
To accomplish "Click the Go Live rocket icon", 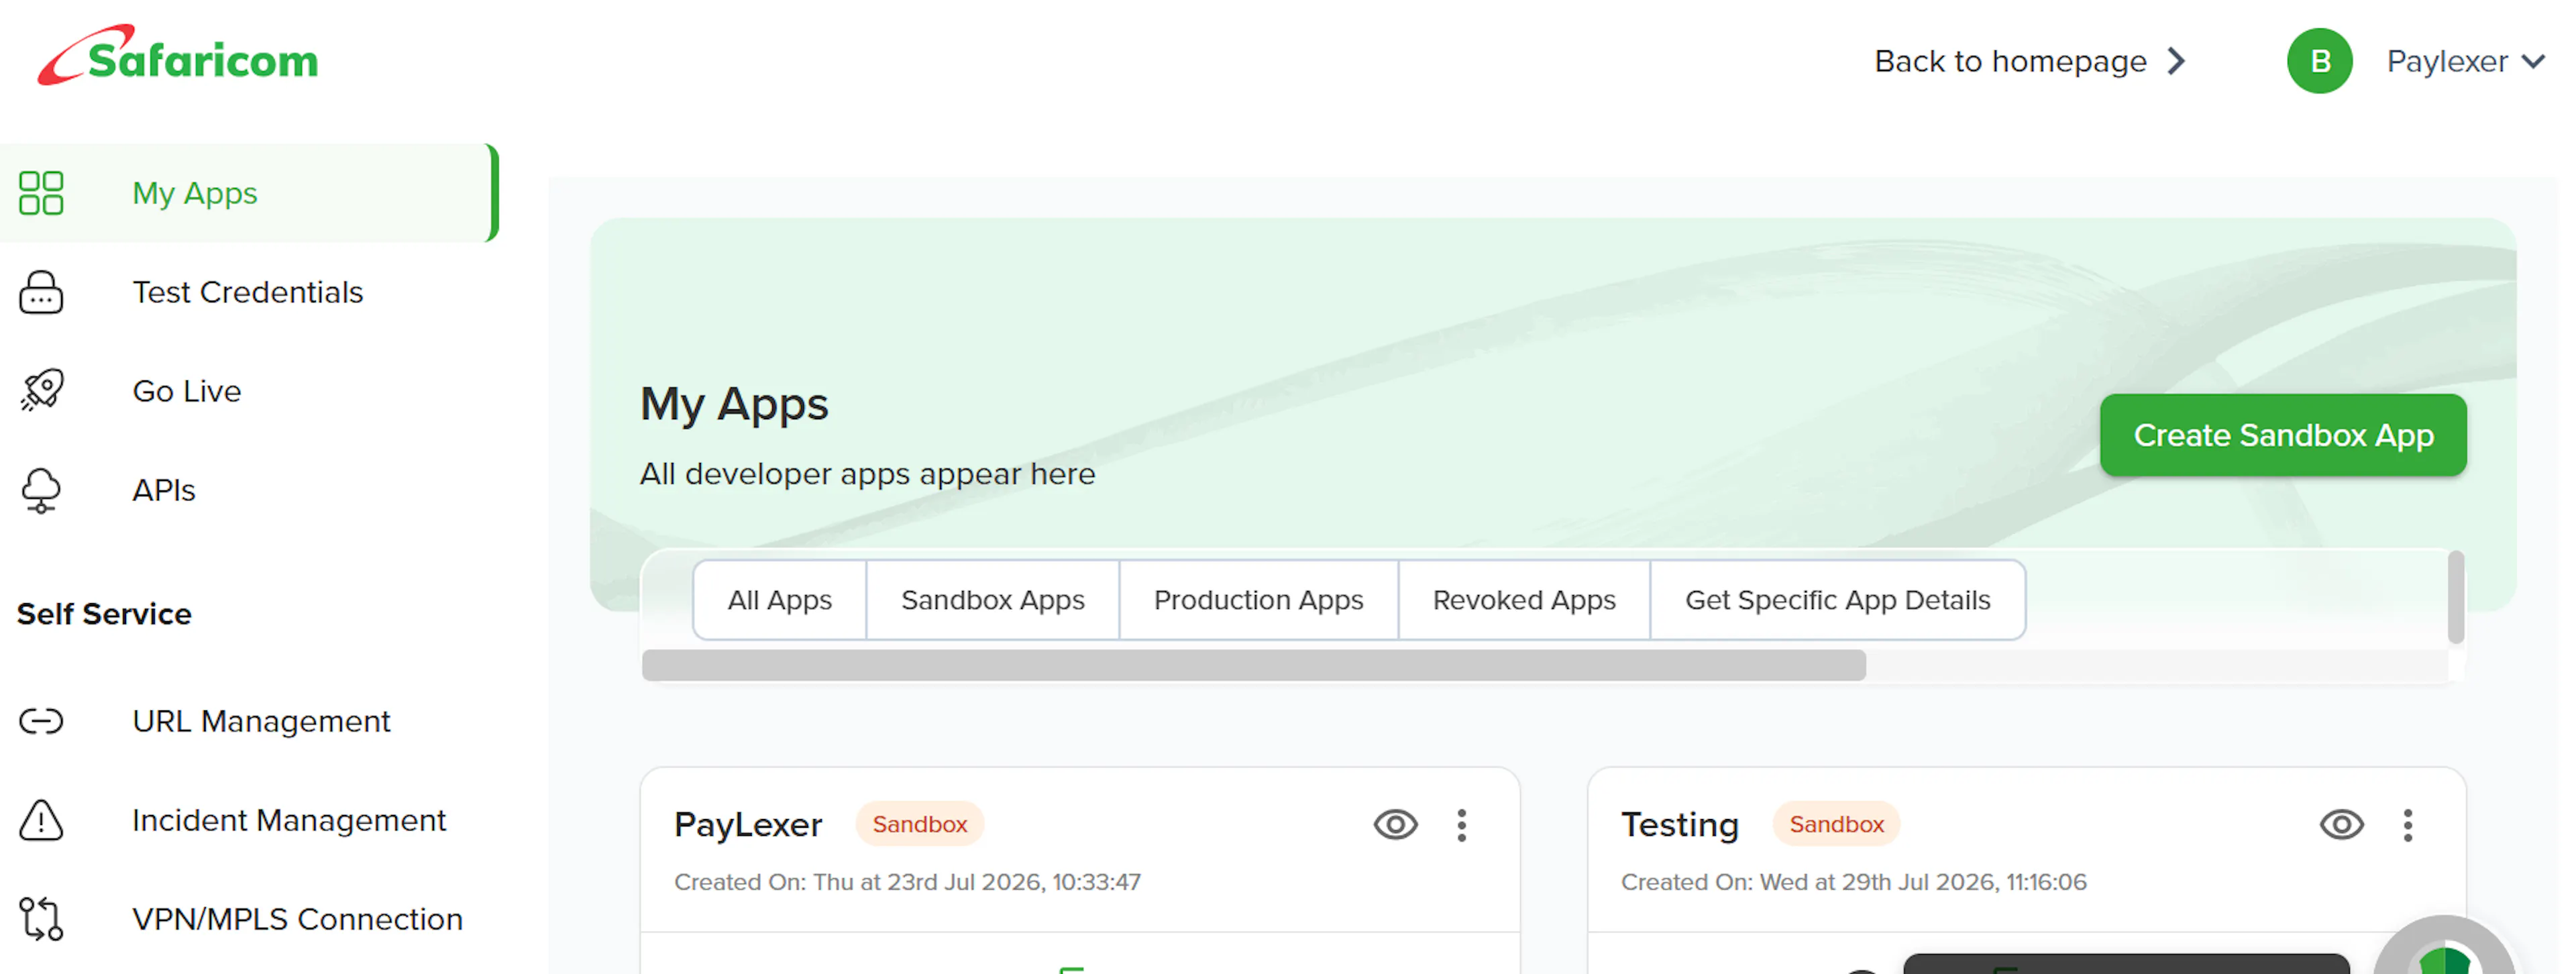I will coord(41,391).
